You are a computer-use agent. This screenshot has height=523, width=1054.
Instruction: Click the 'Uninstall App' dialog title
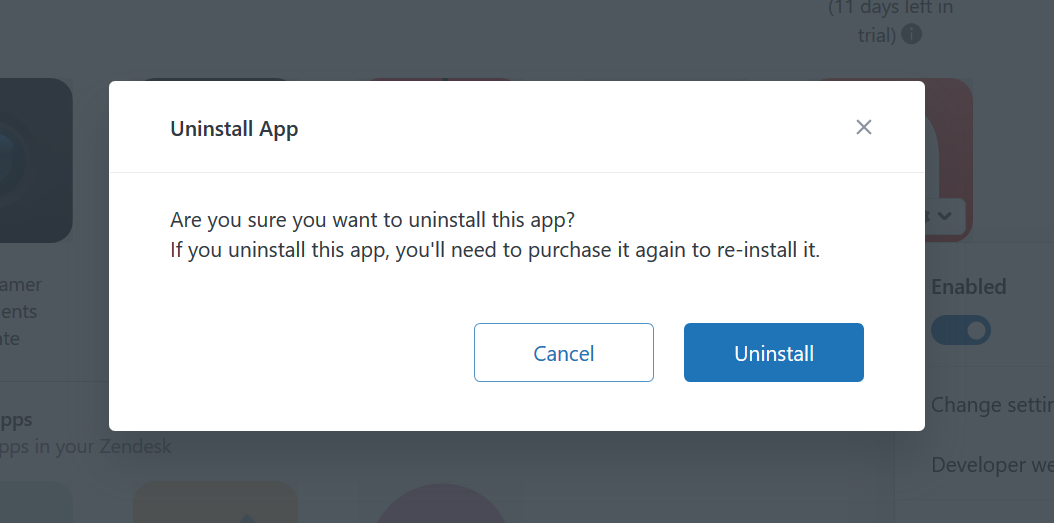[x=234, y=128]
